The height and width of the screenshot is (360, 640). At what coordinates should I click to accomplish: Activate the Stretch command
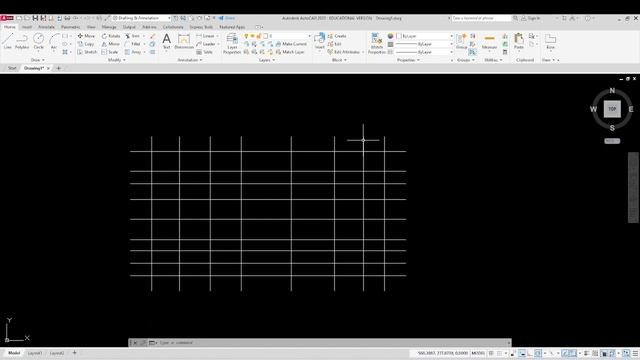click(x=87, y=52)
